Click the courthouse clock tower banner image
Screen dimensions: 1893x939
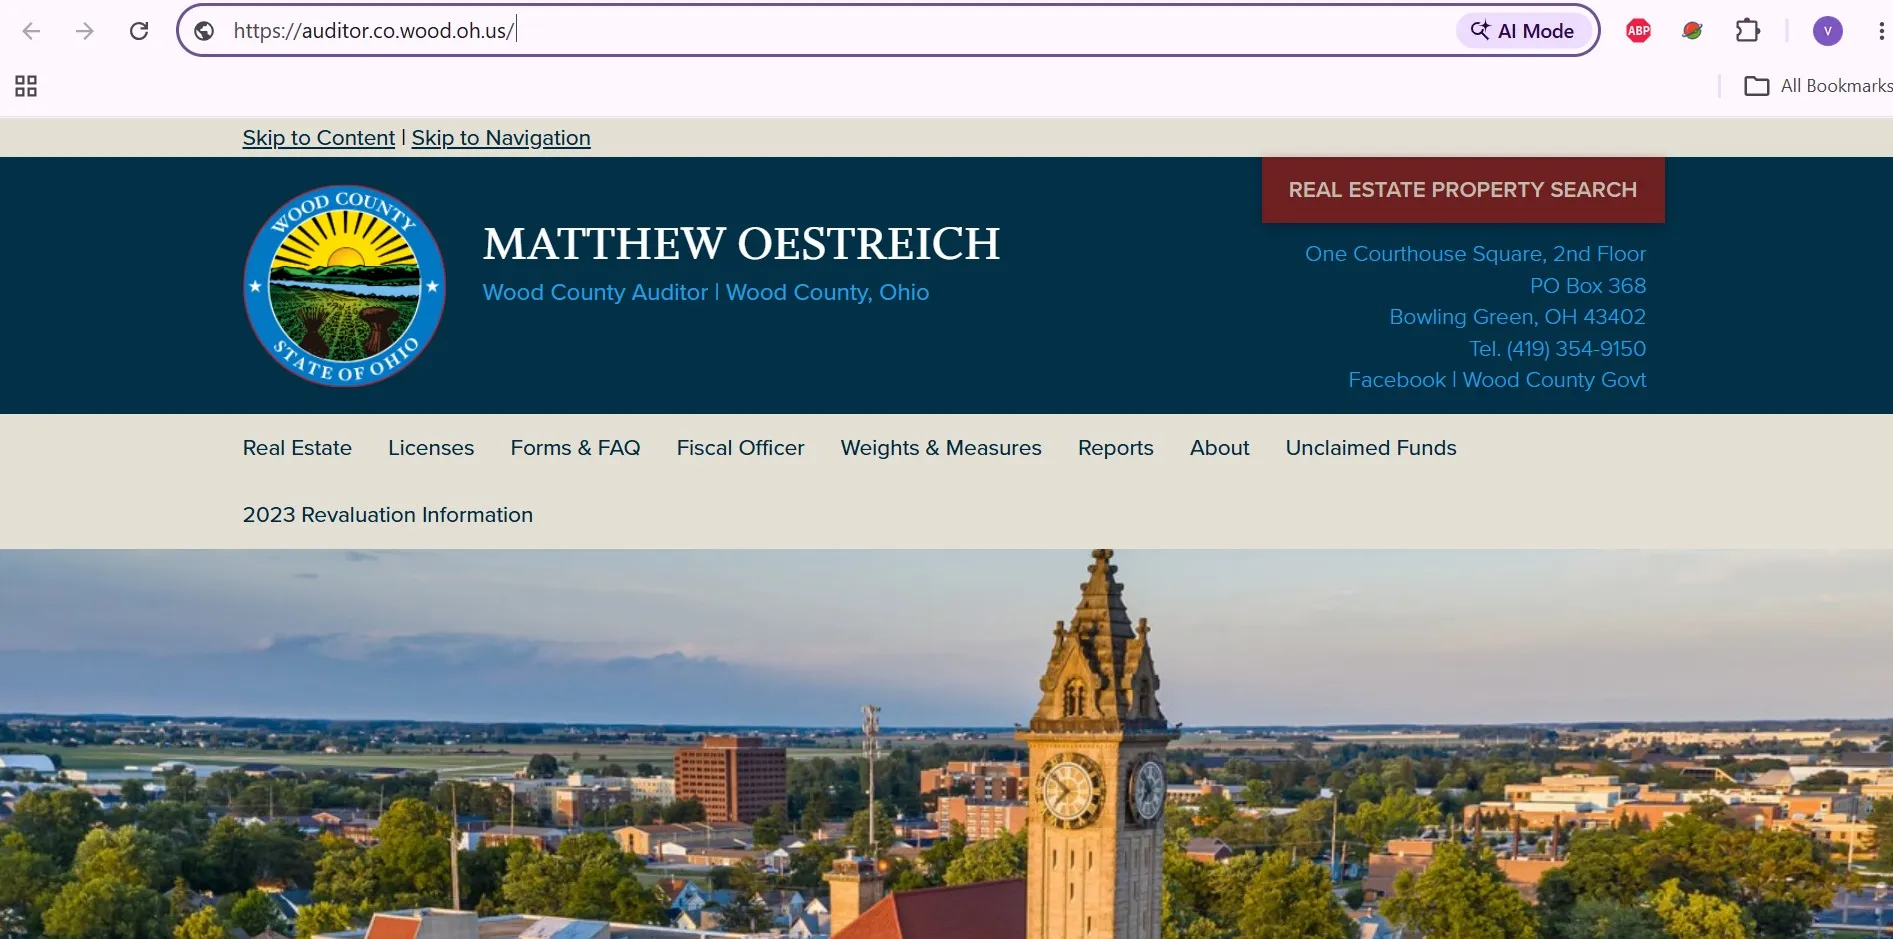tap(946, 744)
